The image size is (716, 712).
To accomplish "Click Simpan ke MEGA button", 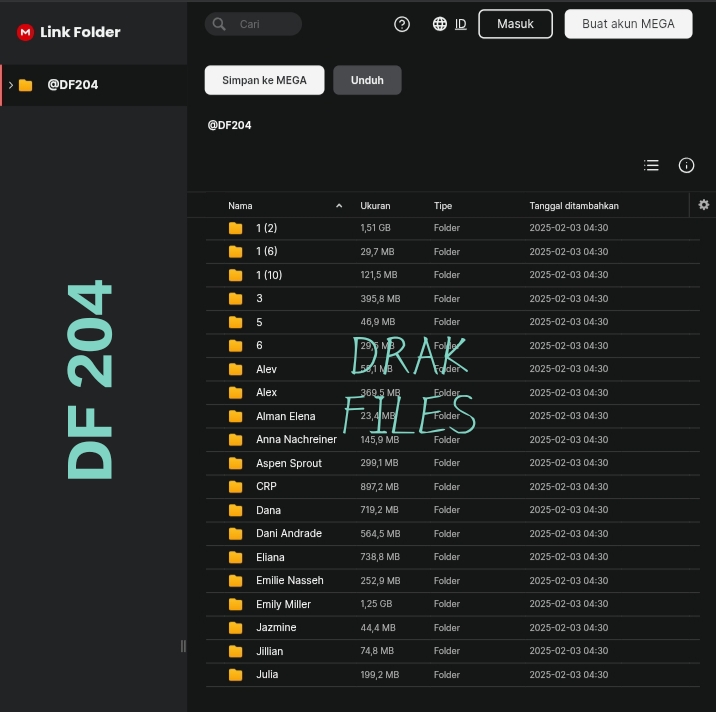I will (x=264, y=80).
